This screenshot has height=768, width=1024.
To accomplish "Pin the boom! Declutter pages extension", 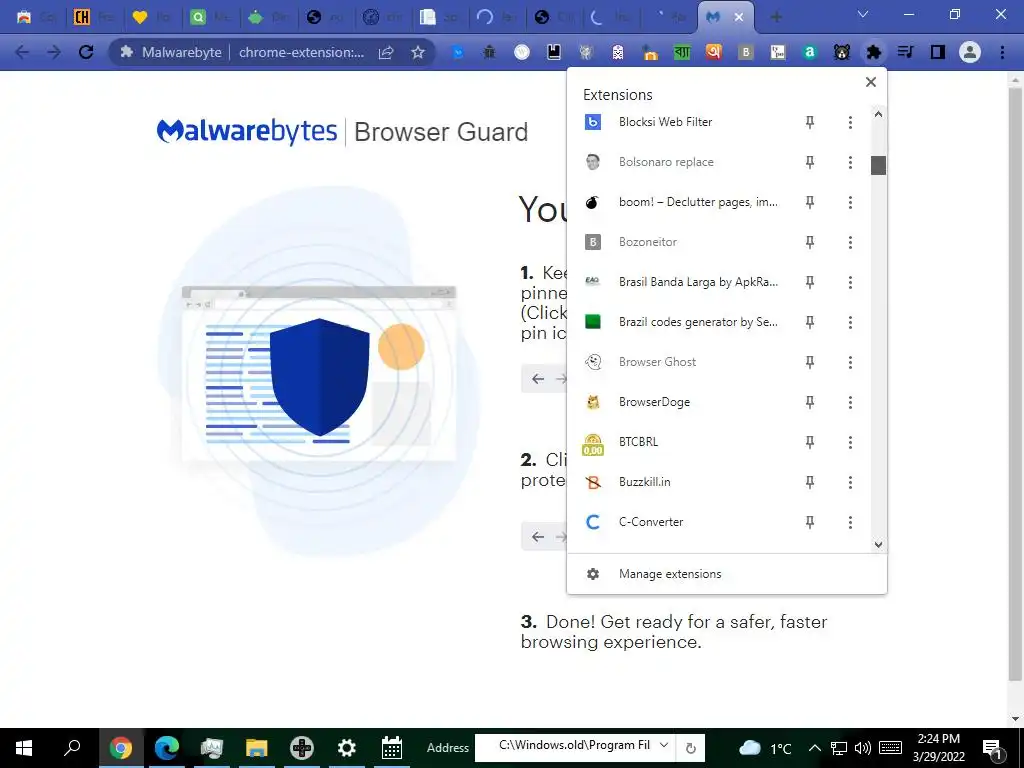I will click(x=810, y=202).
